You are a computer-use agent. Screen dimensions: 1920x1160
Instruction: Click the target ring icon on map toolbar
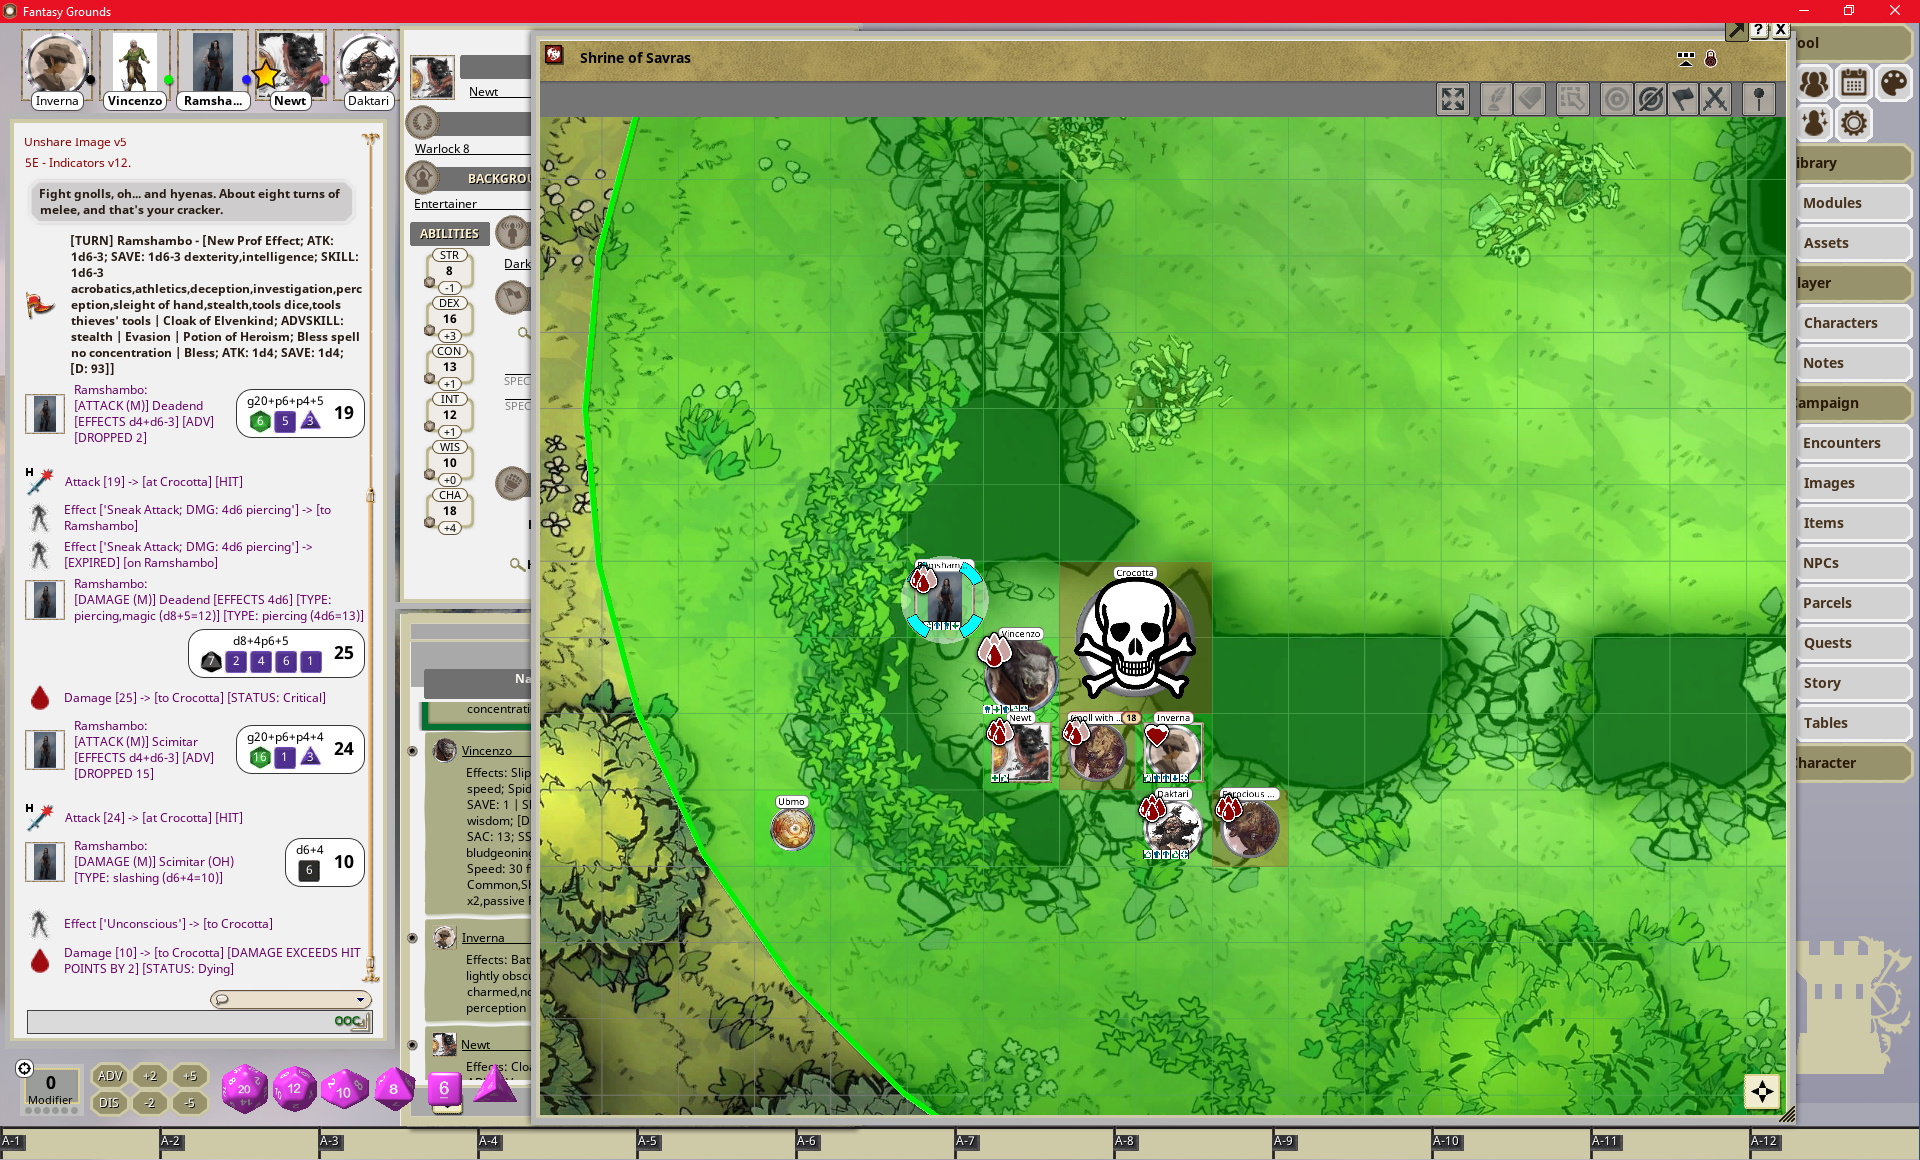(1616, 99)
